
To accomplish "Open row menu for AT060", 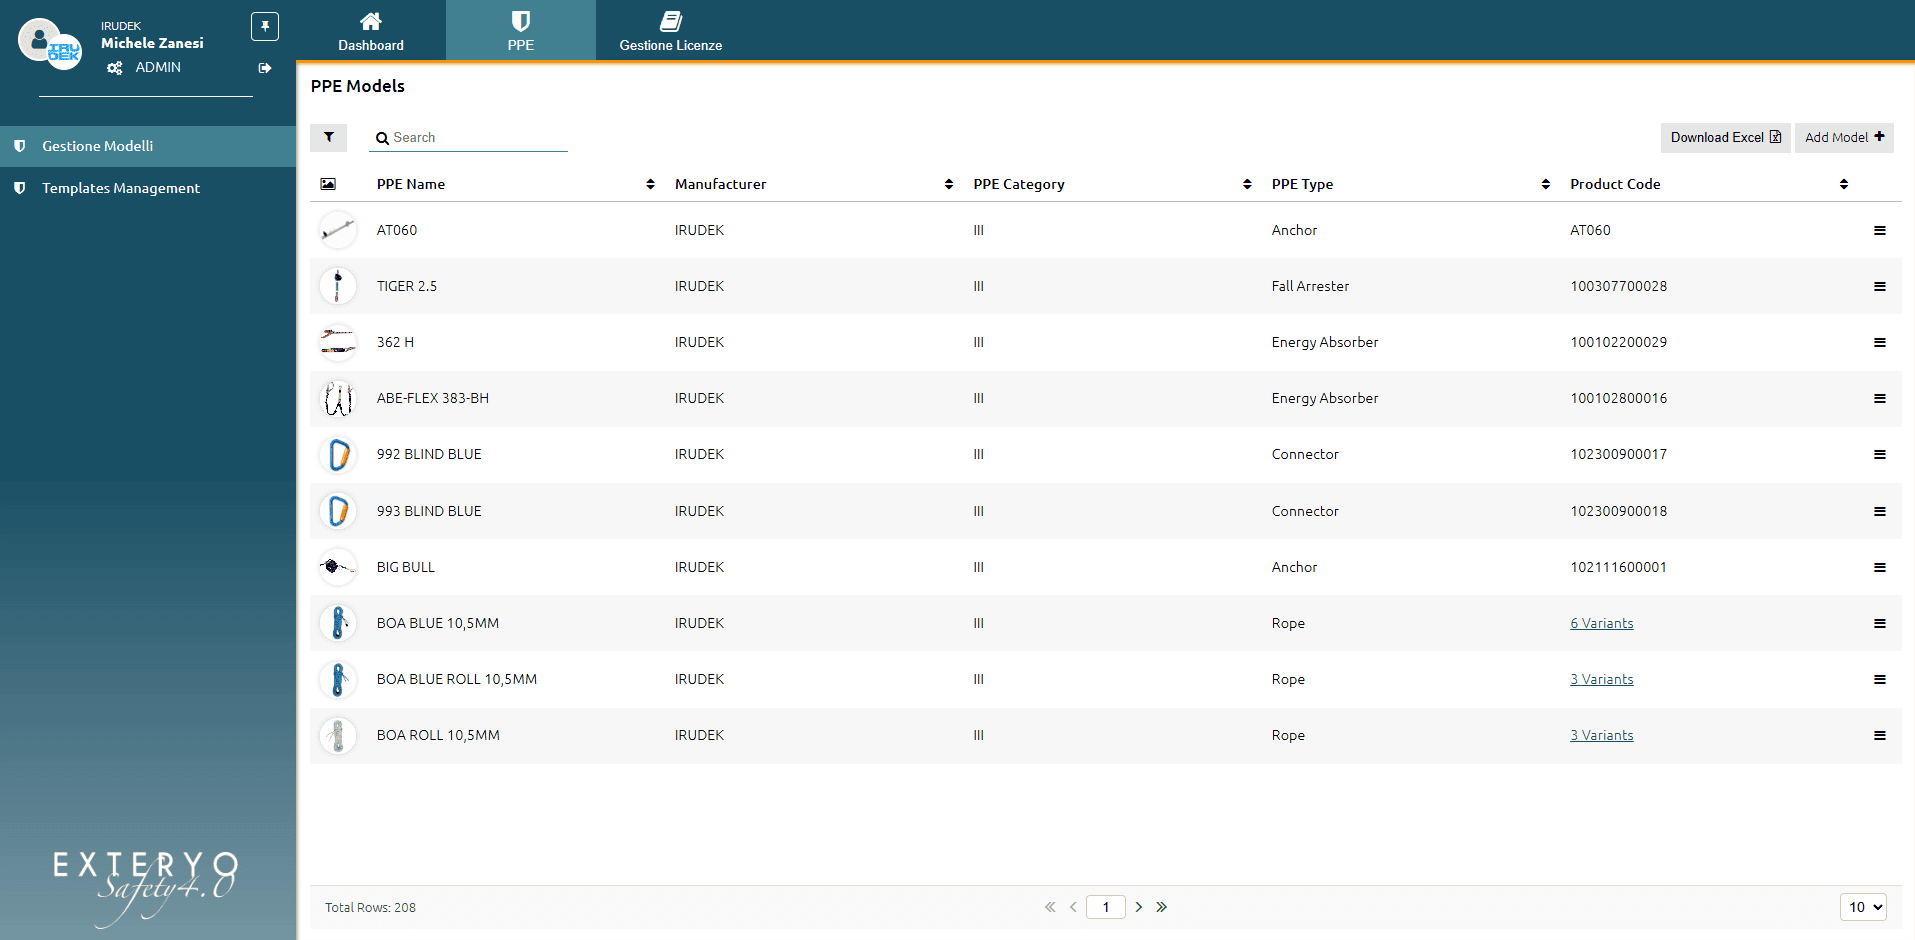I will click(x=1880, y=230).
